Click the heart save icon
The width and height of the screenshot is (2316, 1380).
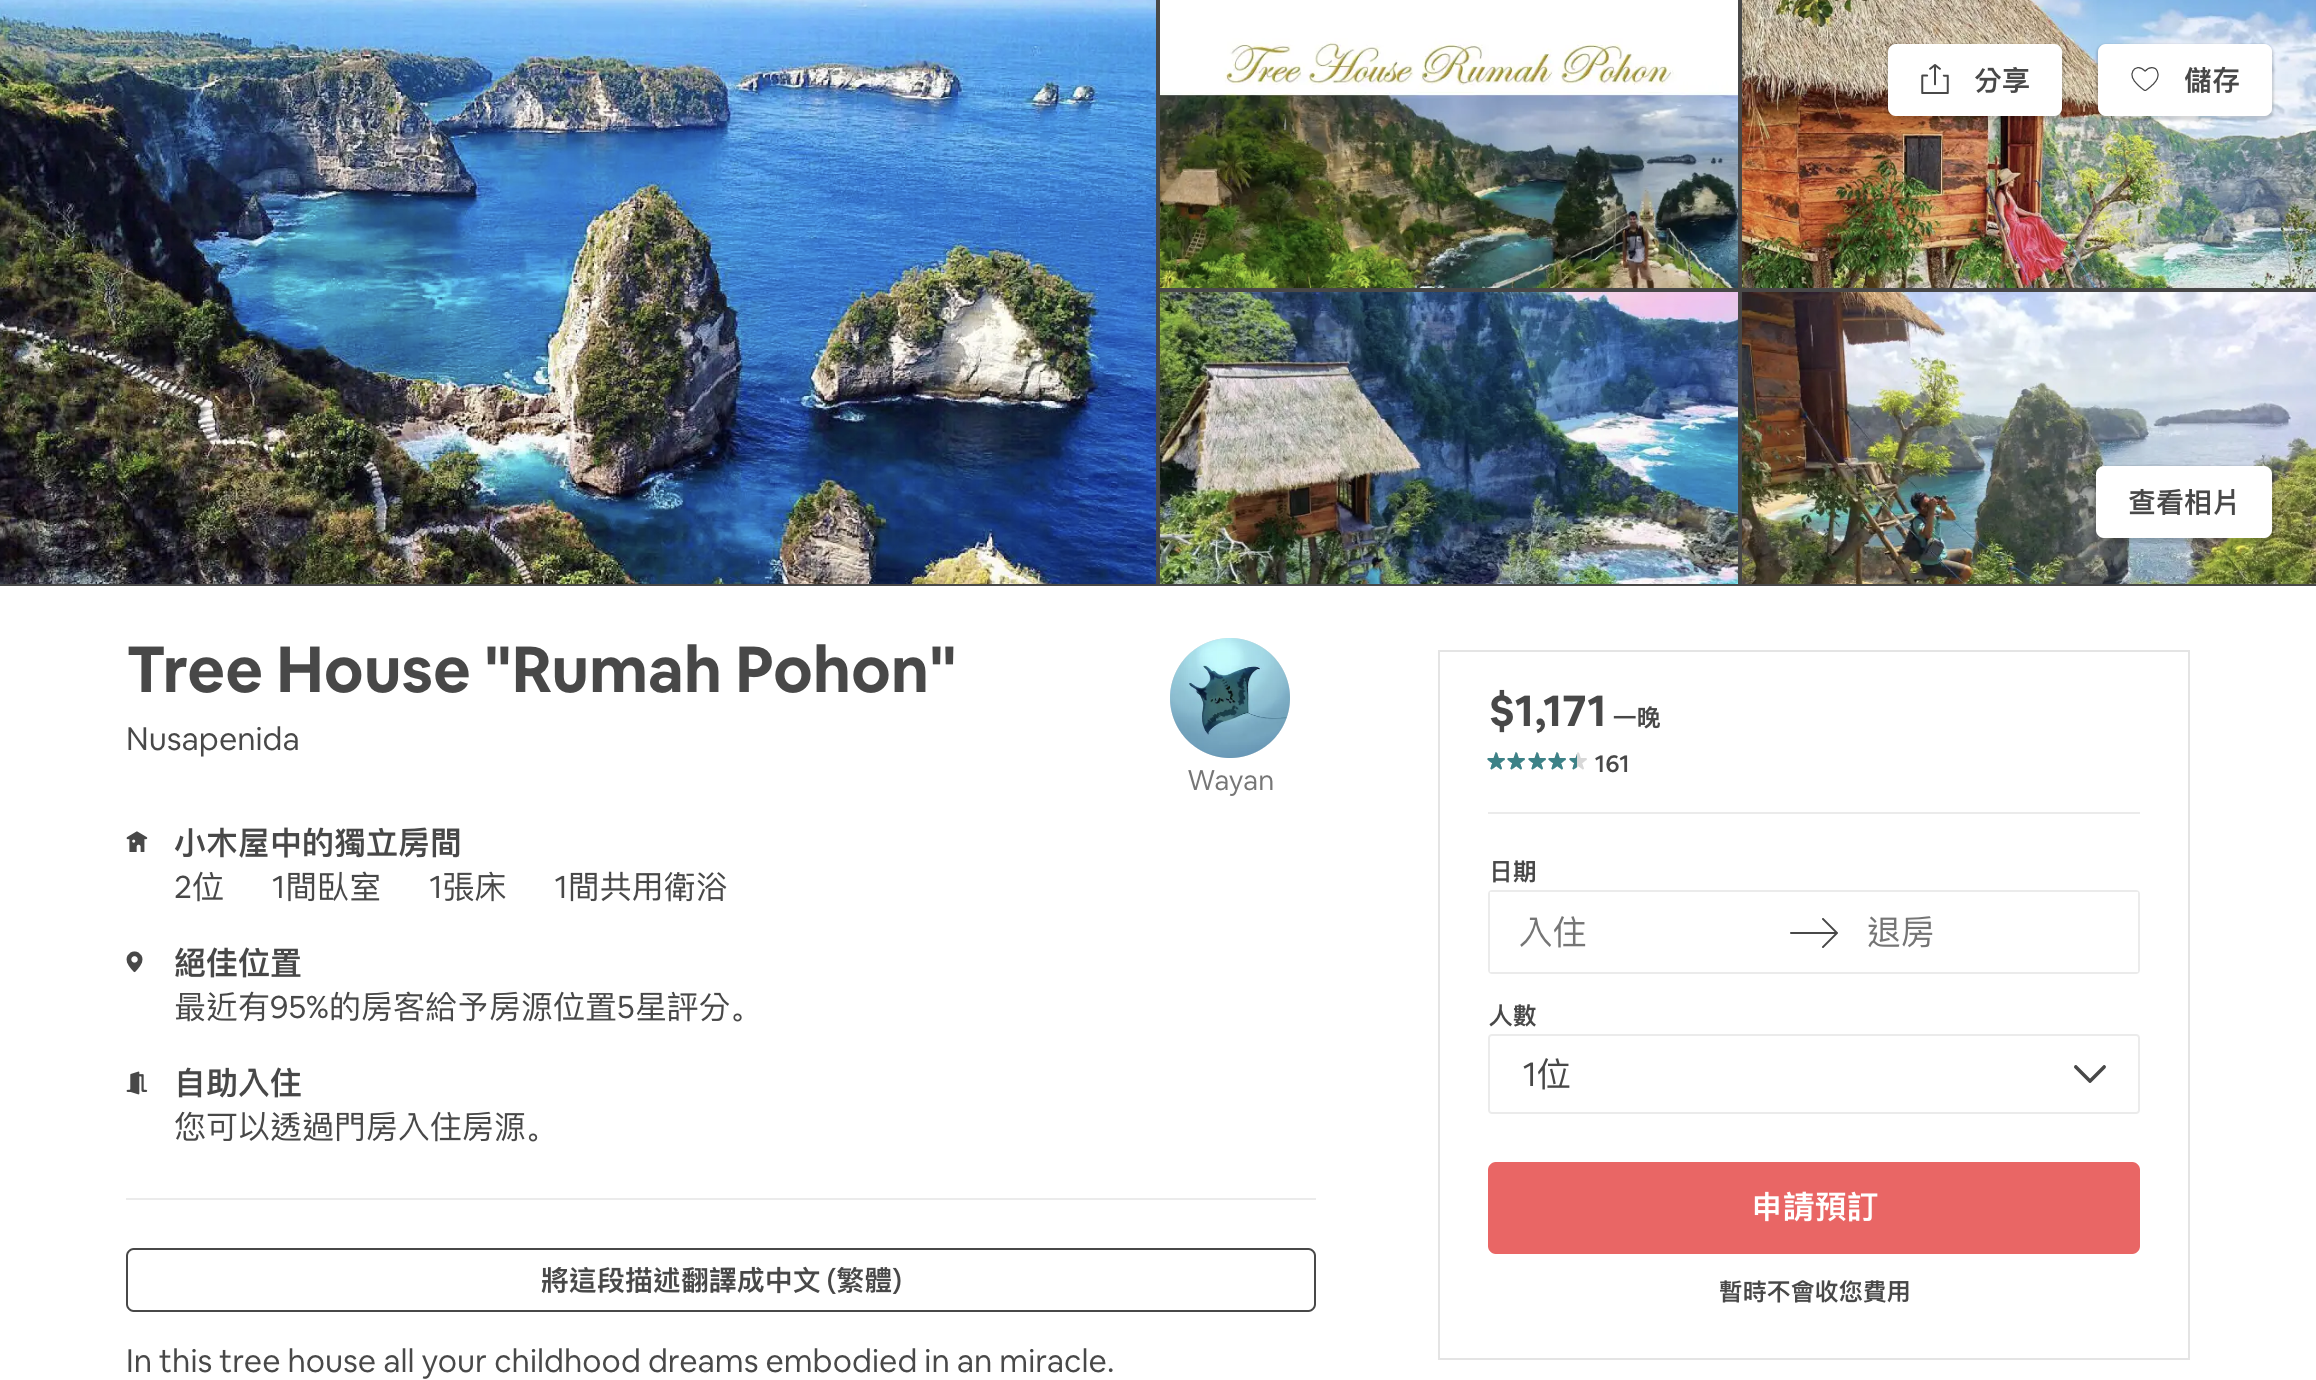coord(2145,79)
